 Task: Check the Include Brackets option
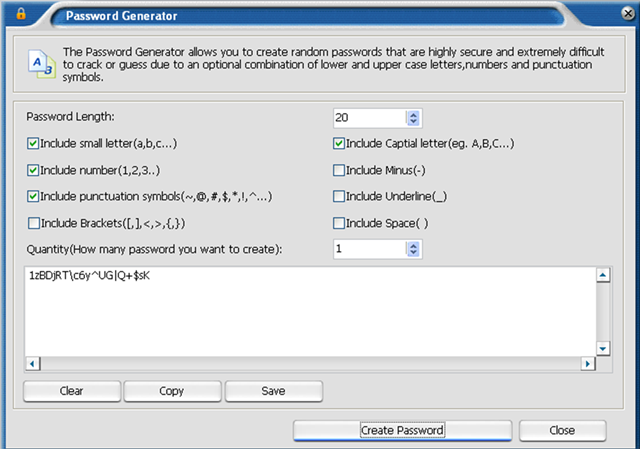coord(34,223)
